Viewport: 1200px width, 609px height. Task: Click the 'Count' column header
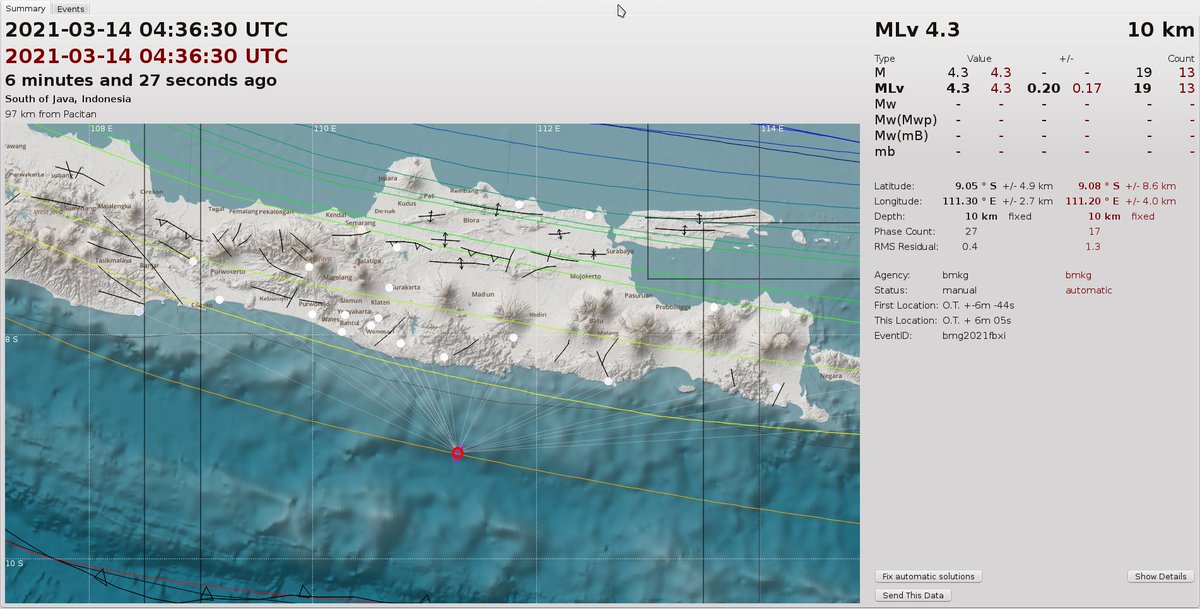click(1181, 58)
